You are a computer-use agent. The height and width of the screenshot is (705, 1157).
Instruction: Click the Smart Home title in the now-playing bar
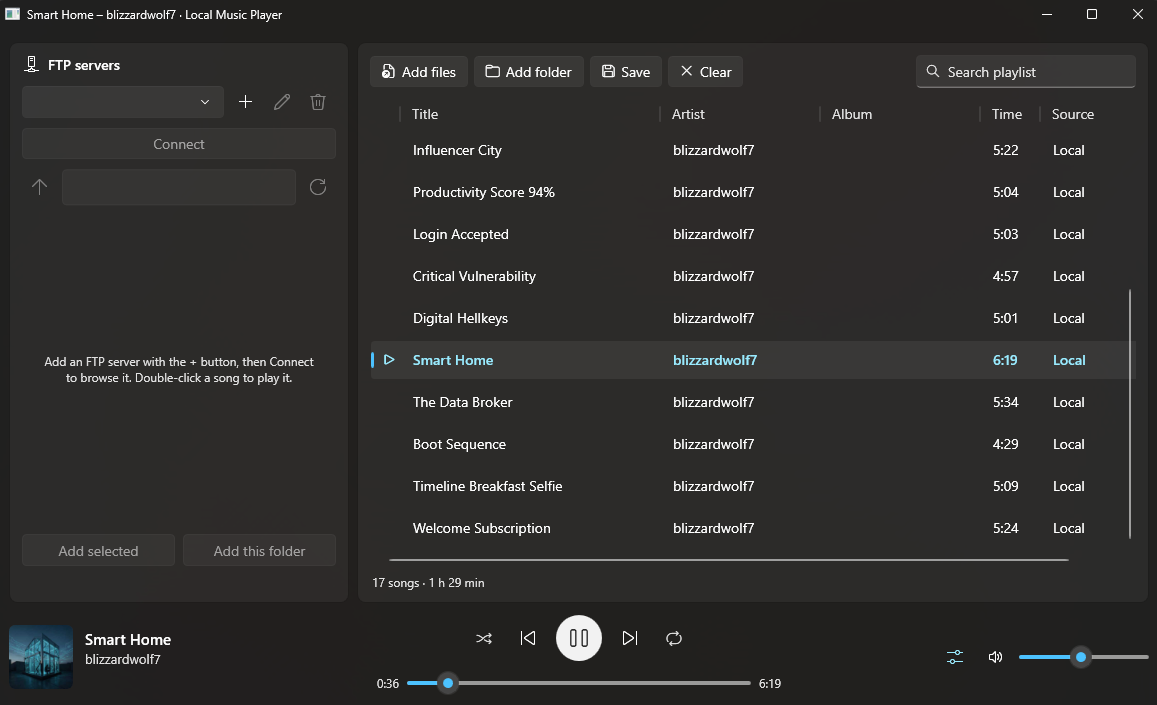click(128, 639)
